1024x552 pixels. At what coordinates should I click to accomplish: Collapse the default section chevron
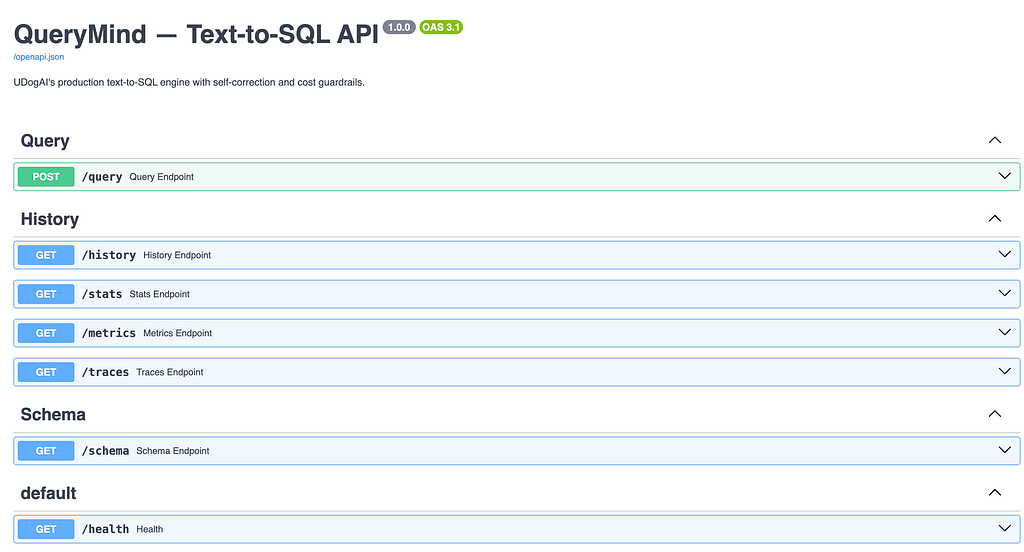pyautogui.click(x=995, y=493)
